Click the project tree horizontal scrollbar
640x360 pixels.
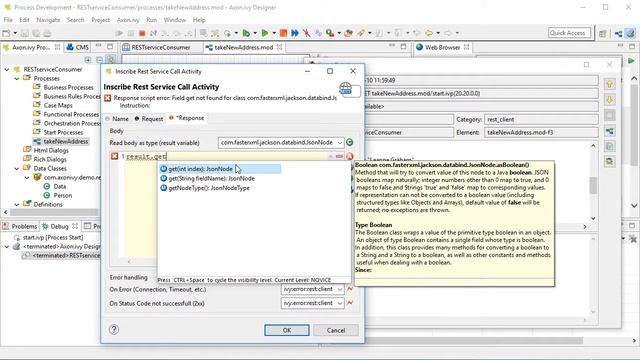pyautogui.click(x=53, y=212)
